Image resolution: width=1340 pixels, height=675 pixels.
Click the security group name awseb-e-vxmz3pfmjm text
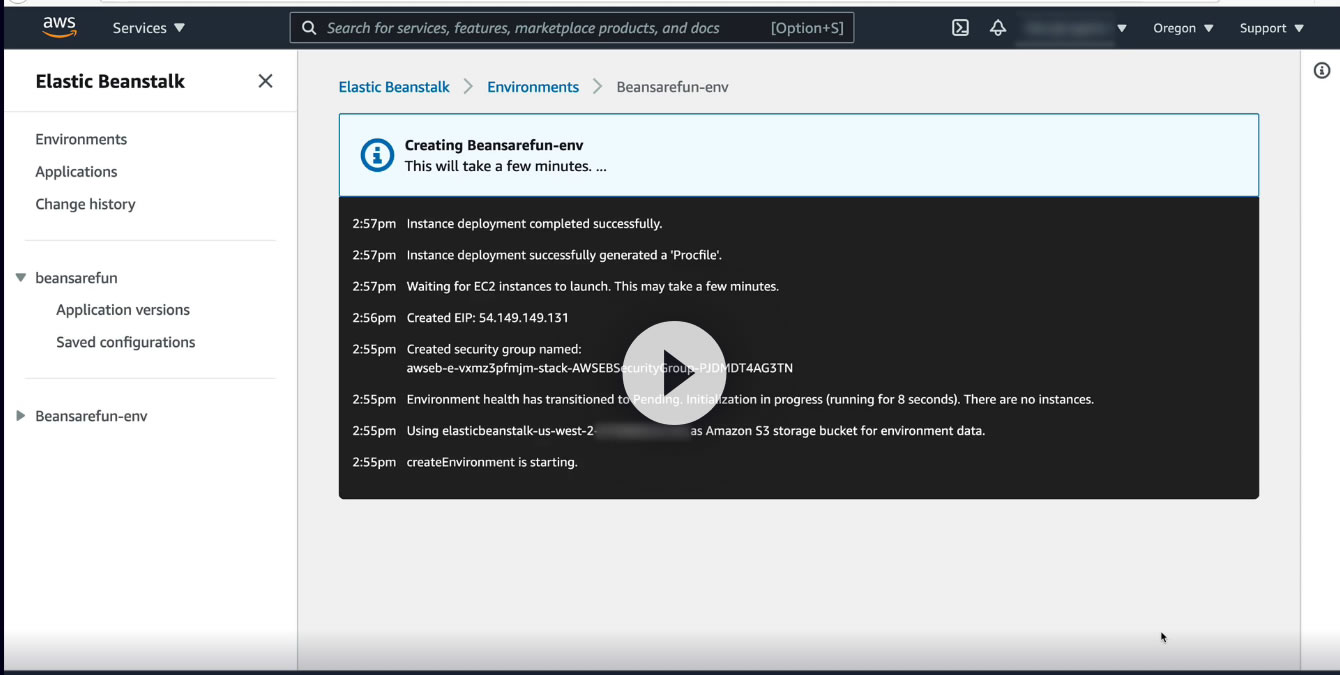[x=599, y=368]
